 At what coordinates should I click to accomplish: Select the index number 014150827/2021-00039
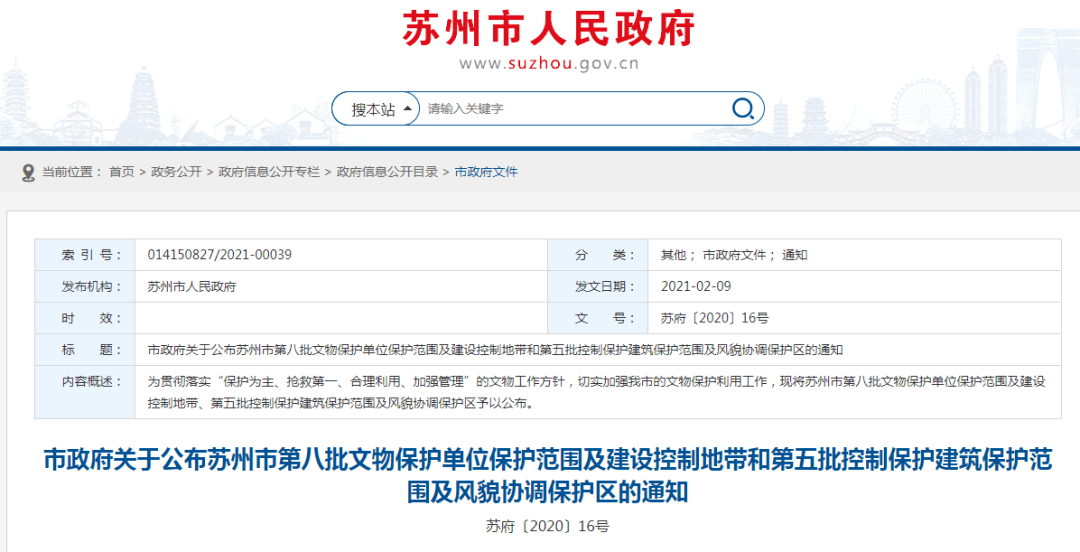coord(220,255)
